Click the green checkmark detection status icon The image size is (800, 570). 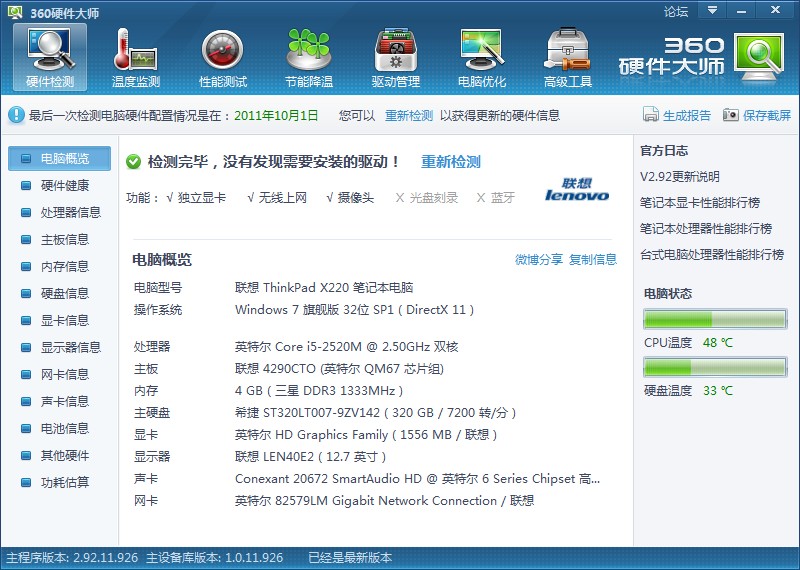133,162
